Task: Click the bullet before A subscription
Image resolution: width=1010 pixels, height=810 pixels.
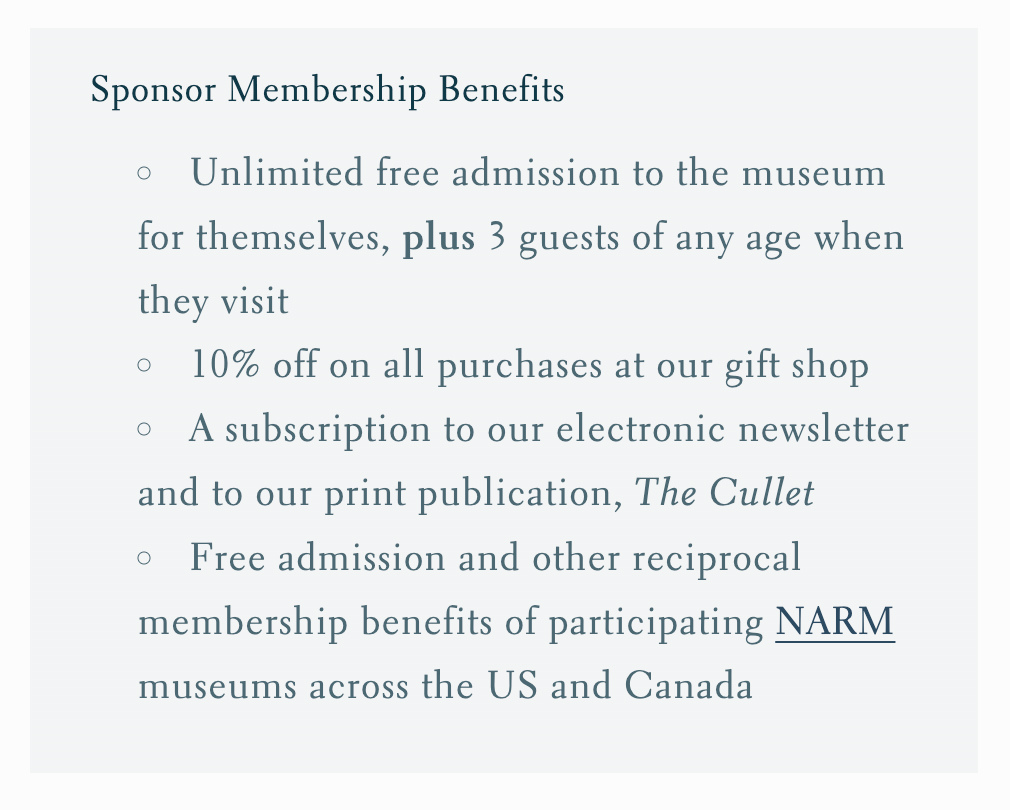Action: click(x=144, y=430)
